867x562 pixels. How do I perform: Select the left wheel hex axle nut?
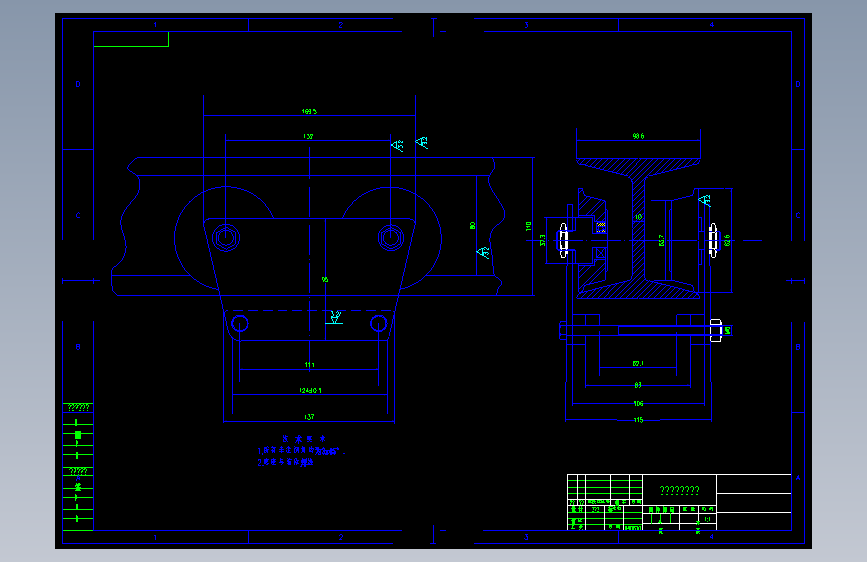[226, 238]
